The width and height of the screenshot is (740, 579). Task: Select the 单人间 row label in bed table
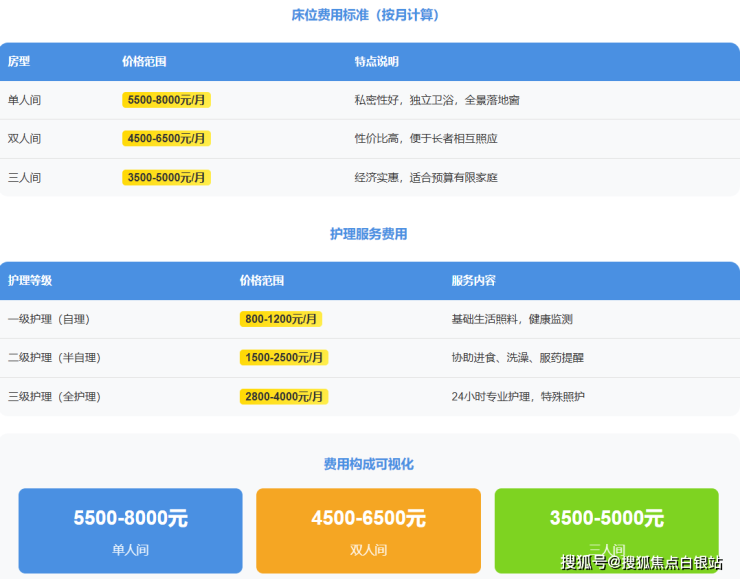coord(25,100)
